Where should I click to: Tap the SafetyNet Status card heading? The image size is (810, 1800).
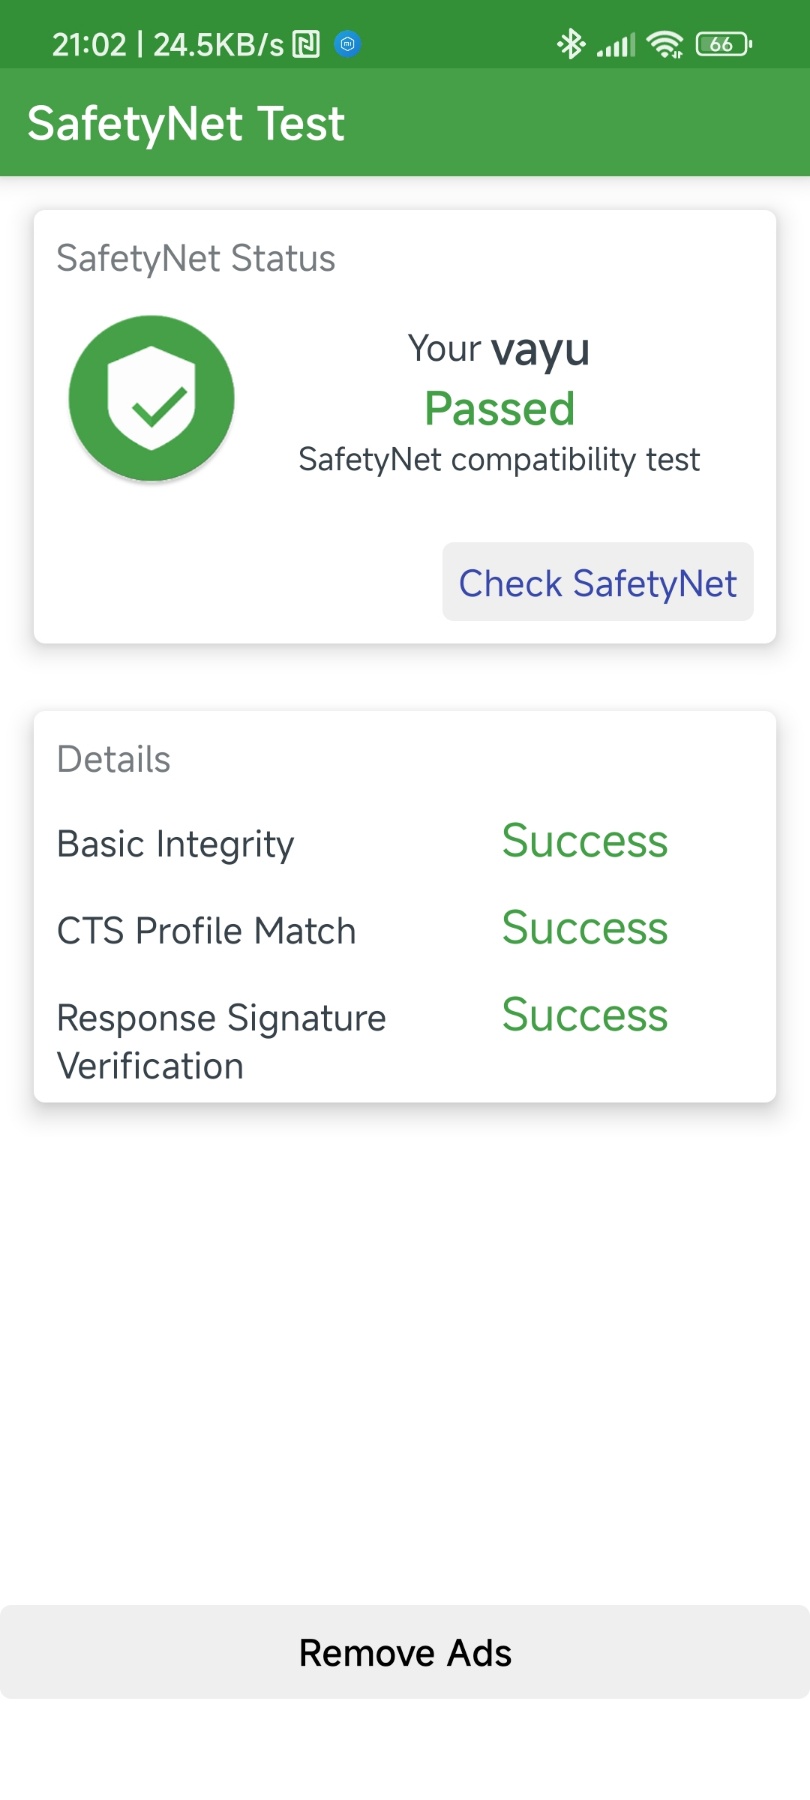click(196, 258)
